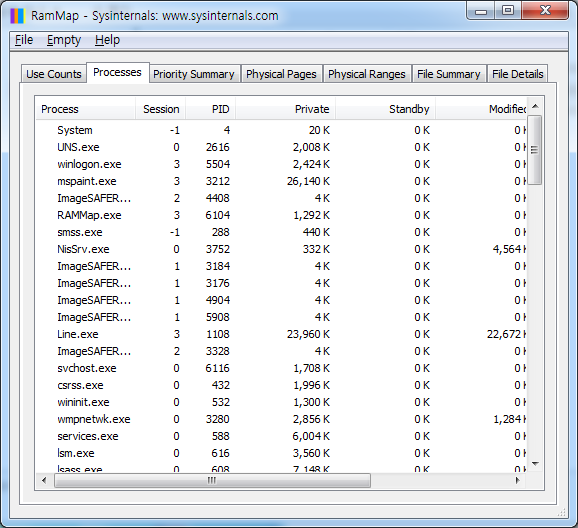This screenshot has height=528, width=578.
Task: Switch to the File Summary tab
Action: tap(449, 74)
